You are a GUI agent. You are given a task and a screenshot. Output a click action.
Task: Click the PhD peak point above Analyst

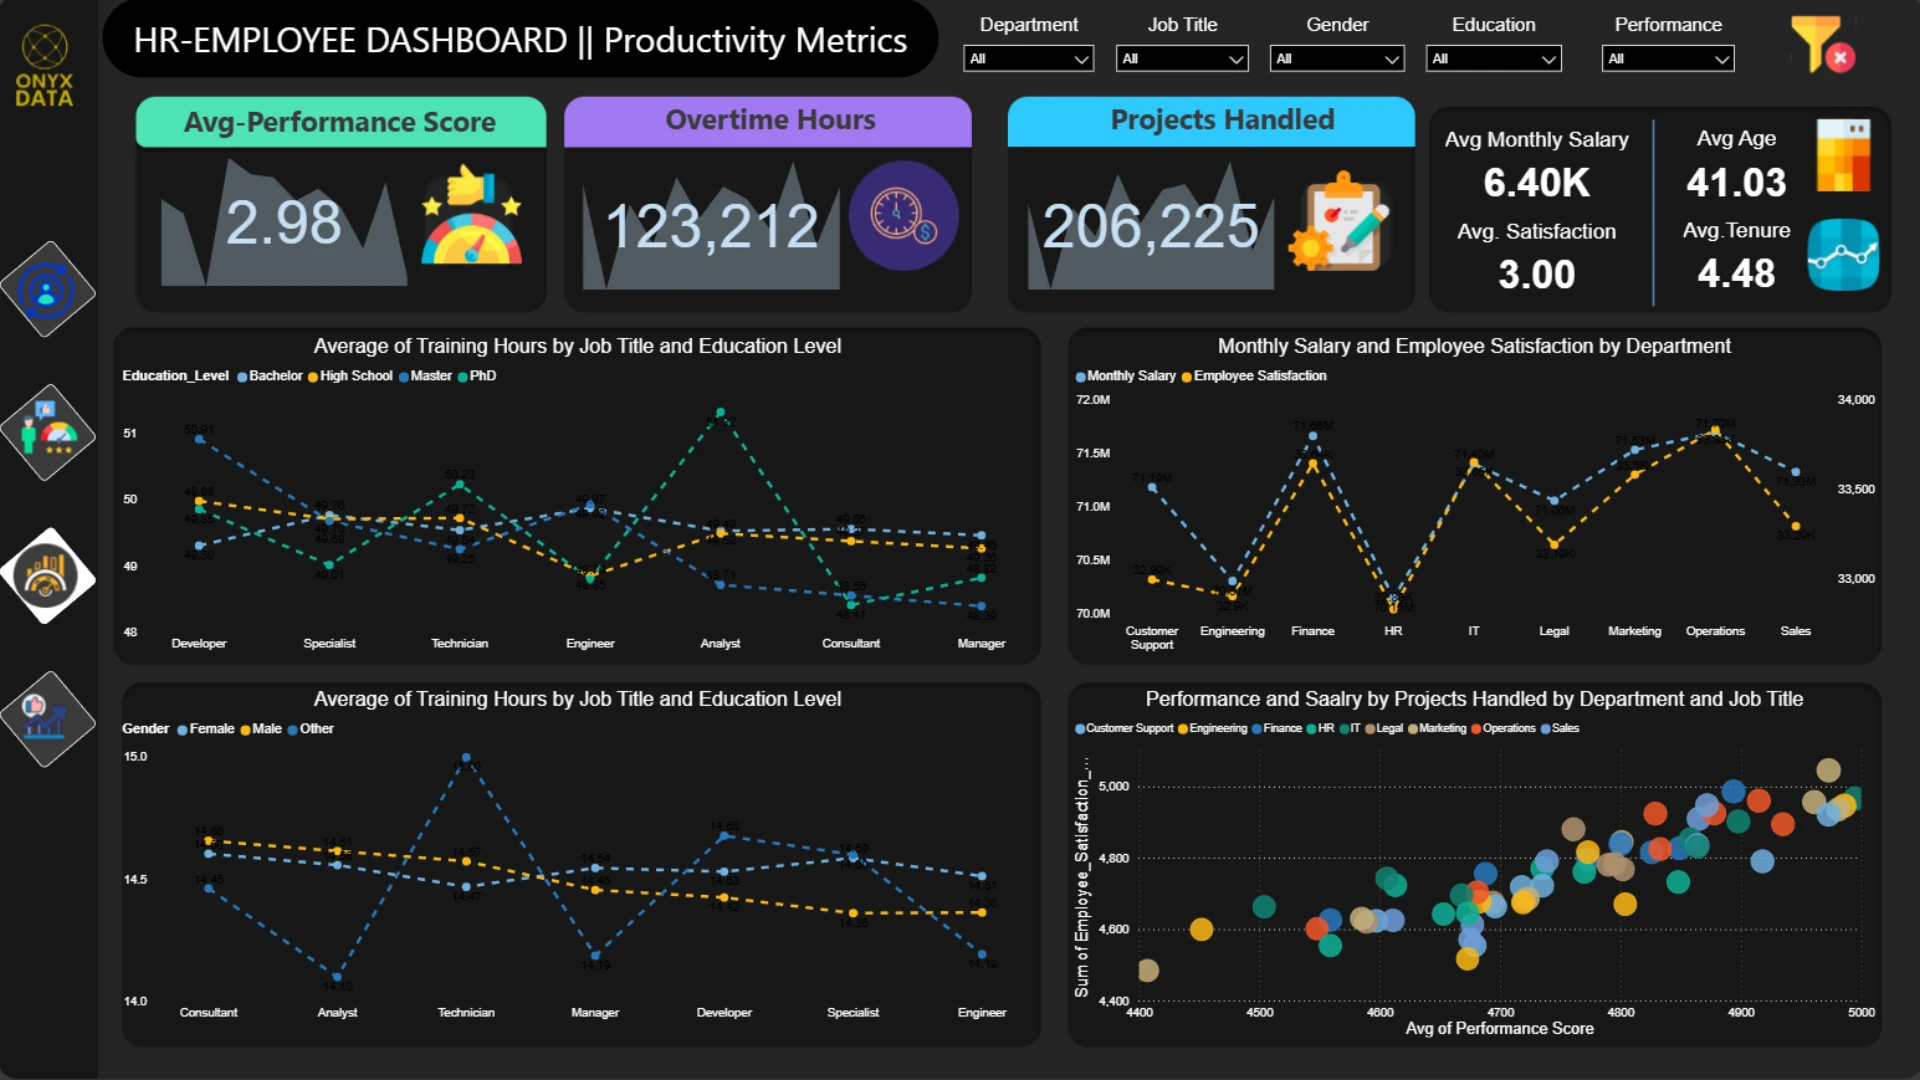[x=720, y=412]
